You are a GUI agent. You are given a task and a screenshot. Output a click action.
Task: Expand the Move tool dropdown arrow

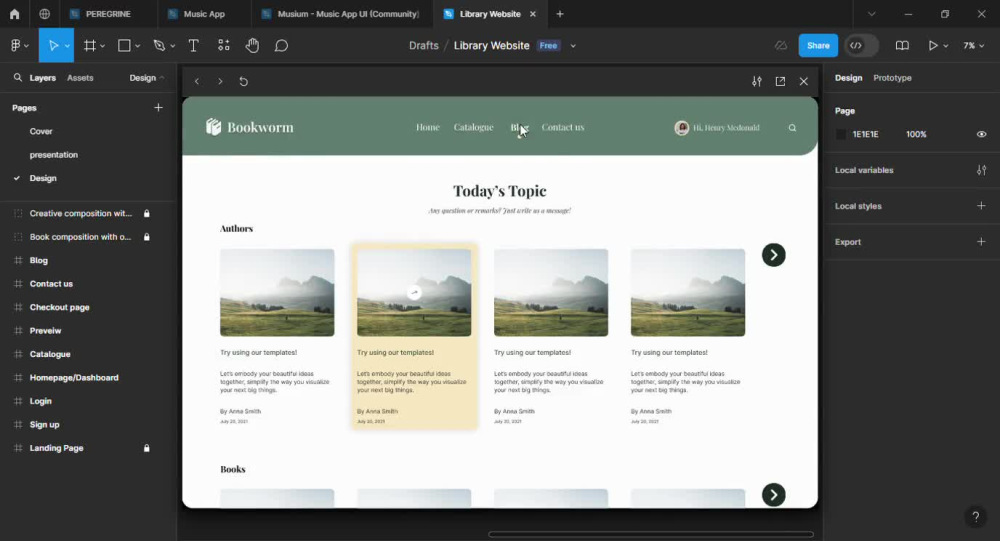tap(67, 46)
